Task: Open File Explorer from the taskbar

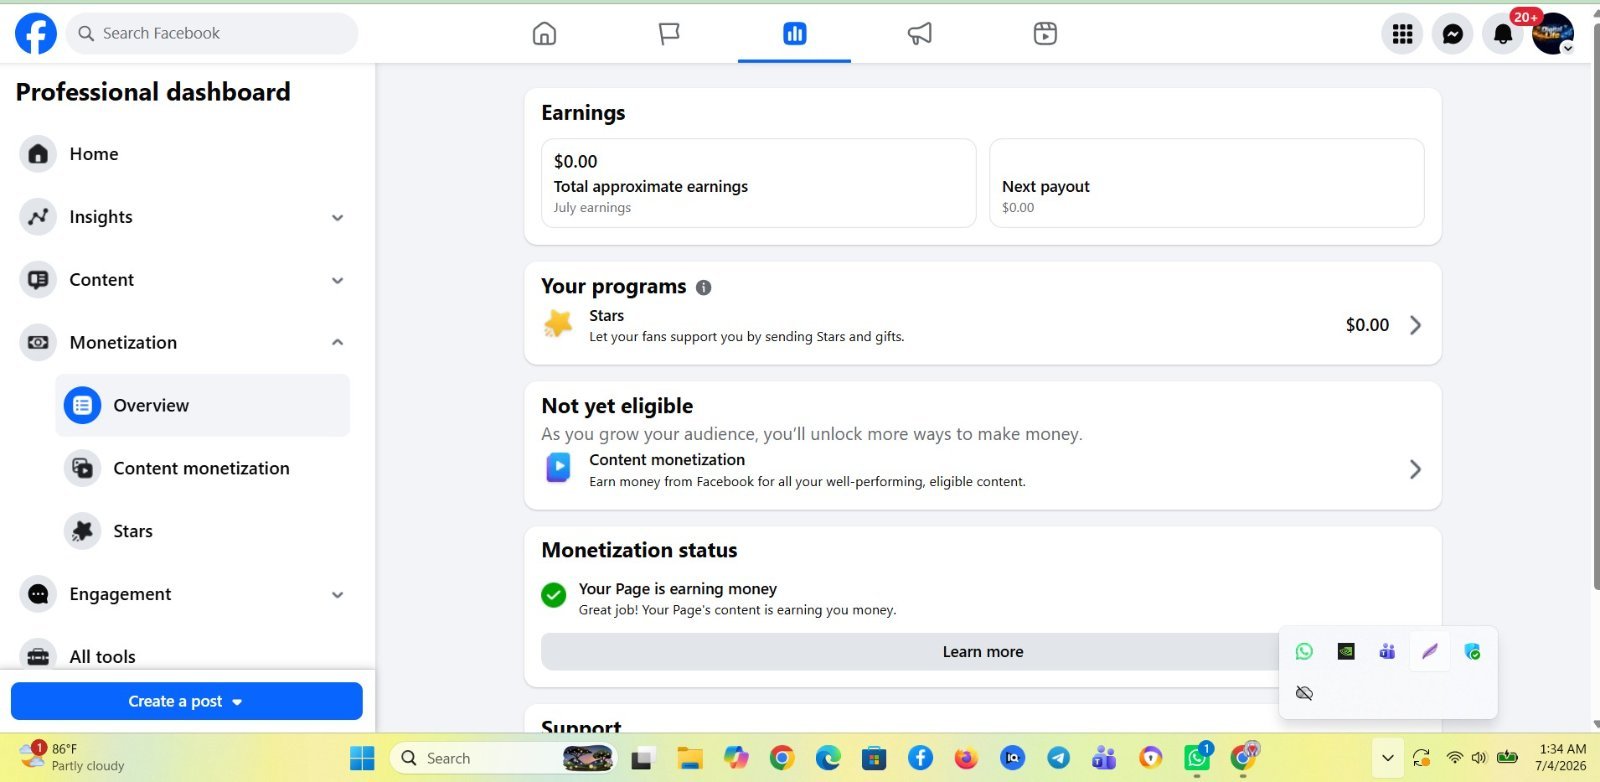Action: click(689, 759)
